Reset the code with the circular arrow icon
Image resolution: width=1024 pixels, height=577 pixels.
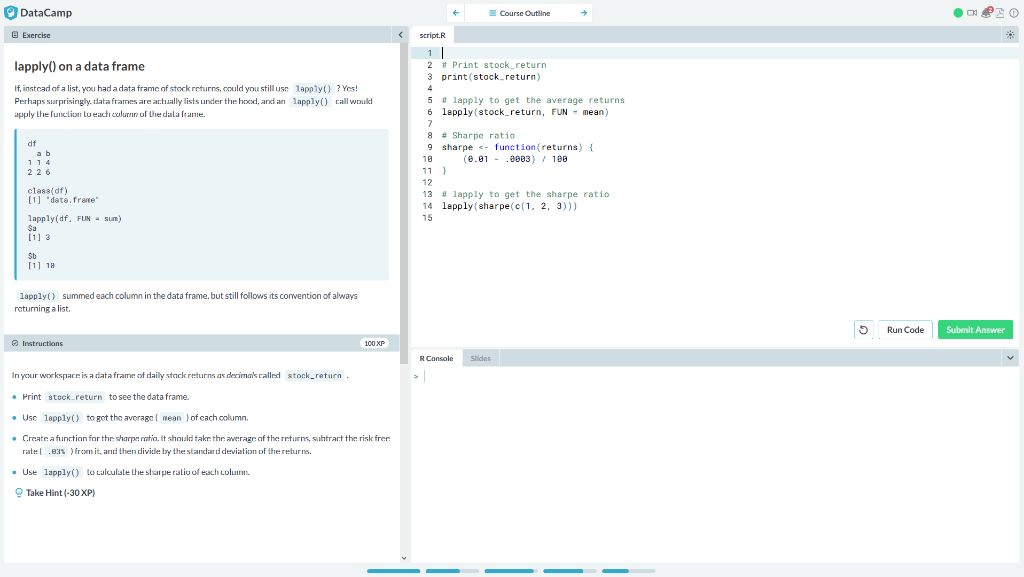pos(863,329)
